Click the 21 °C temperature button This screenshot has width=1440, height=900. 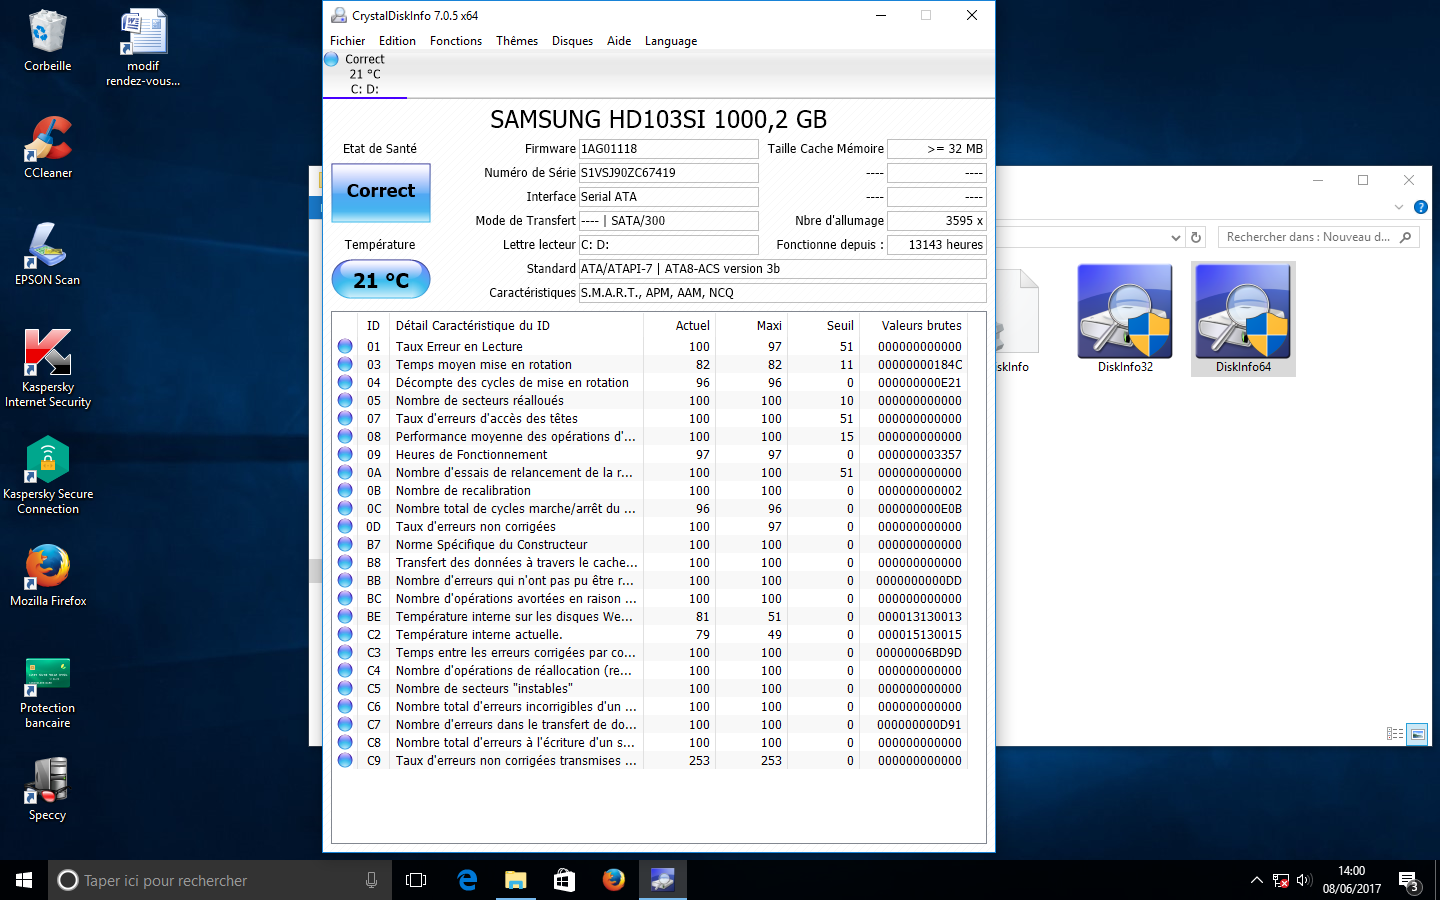(381, 279)
